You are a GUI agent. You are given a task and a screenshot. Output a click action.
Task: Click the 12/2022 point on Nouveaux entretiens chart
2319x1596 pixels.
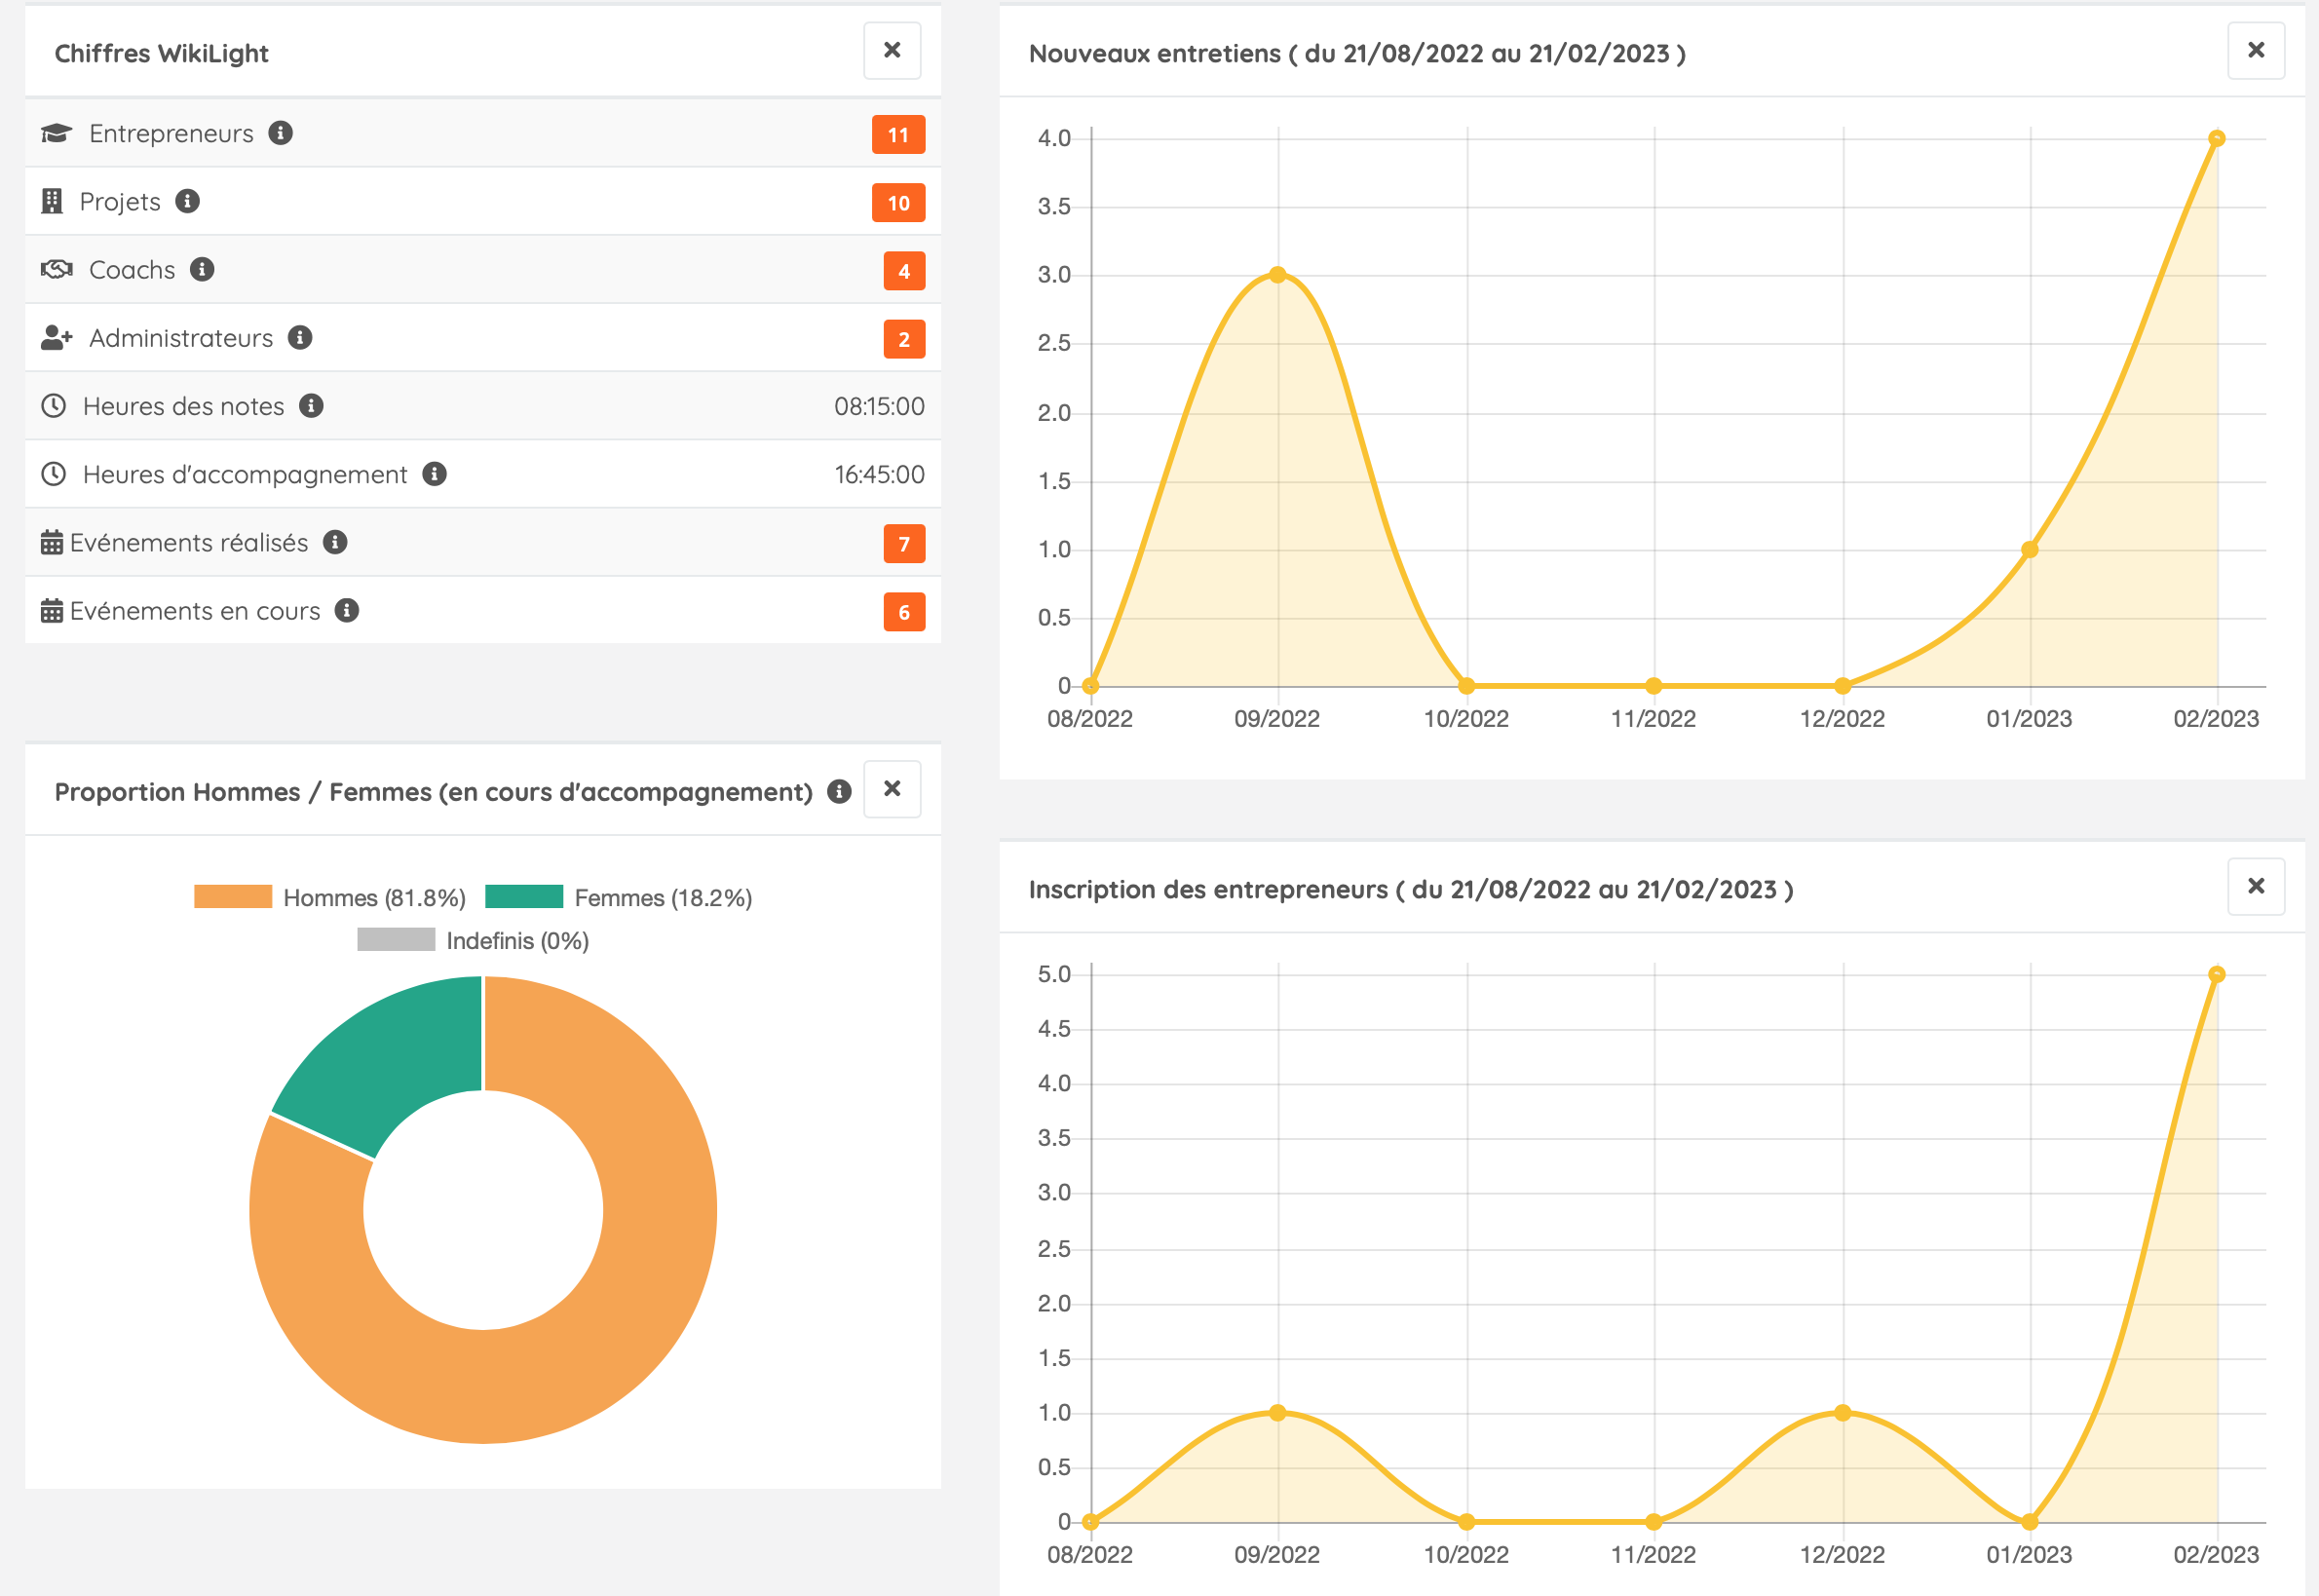(x=1842, y=686)
